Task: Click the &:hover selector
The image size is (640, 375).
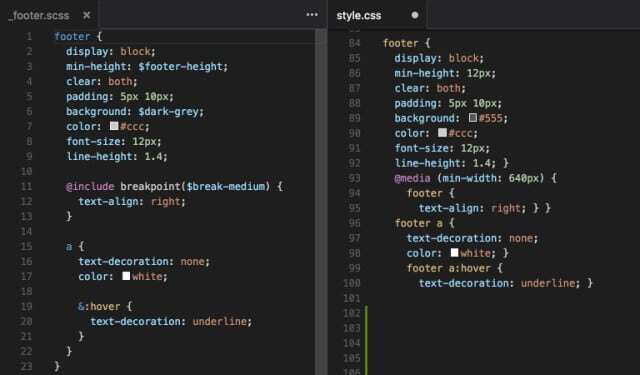Action: 99,306
